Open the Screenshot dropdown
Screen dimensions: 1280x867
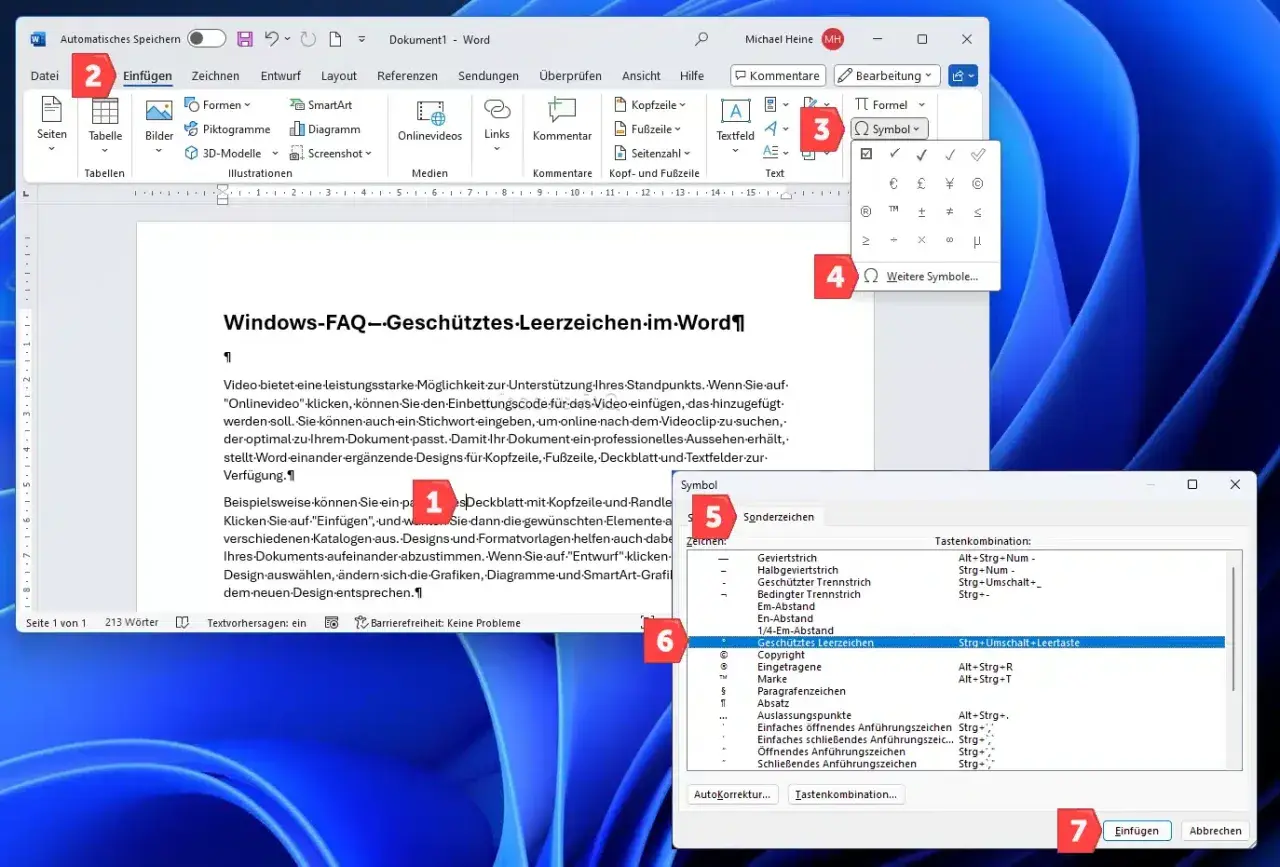pyautogui.click(x=331, y=153)
